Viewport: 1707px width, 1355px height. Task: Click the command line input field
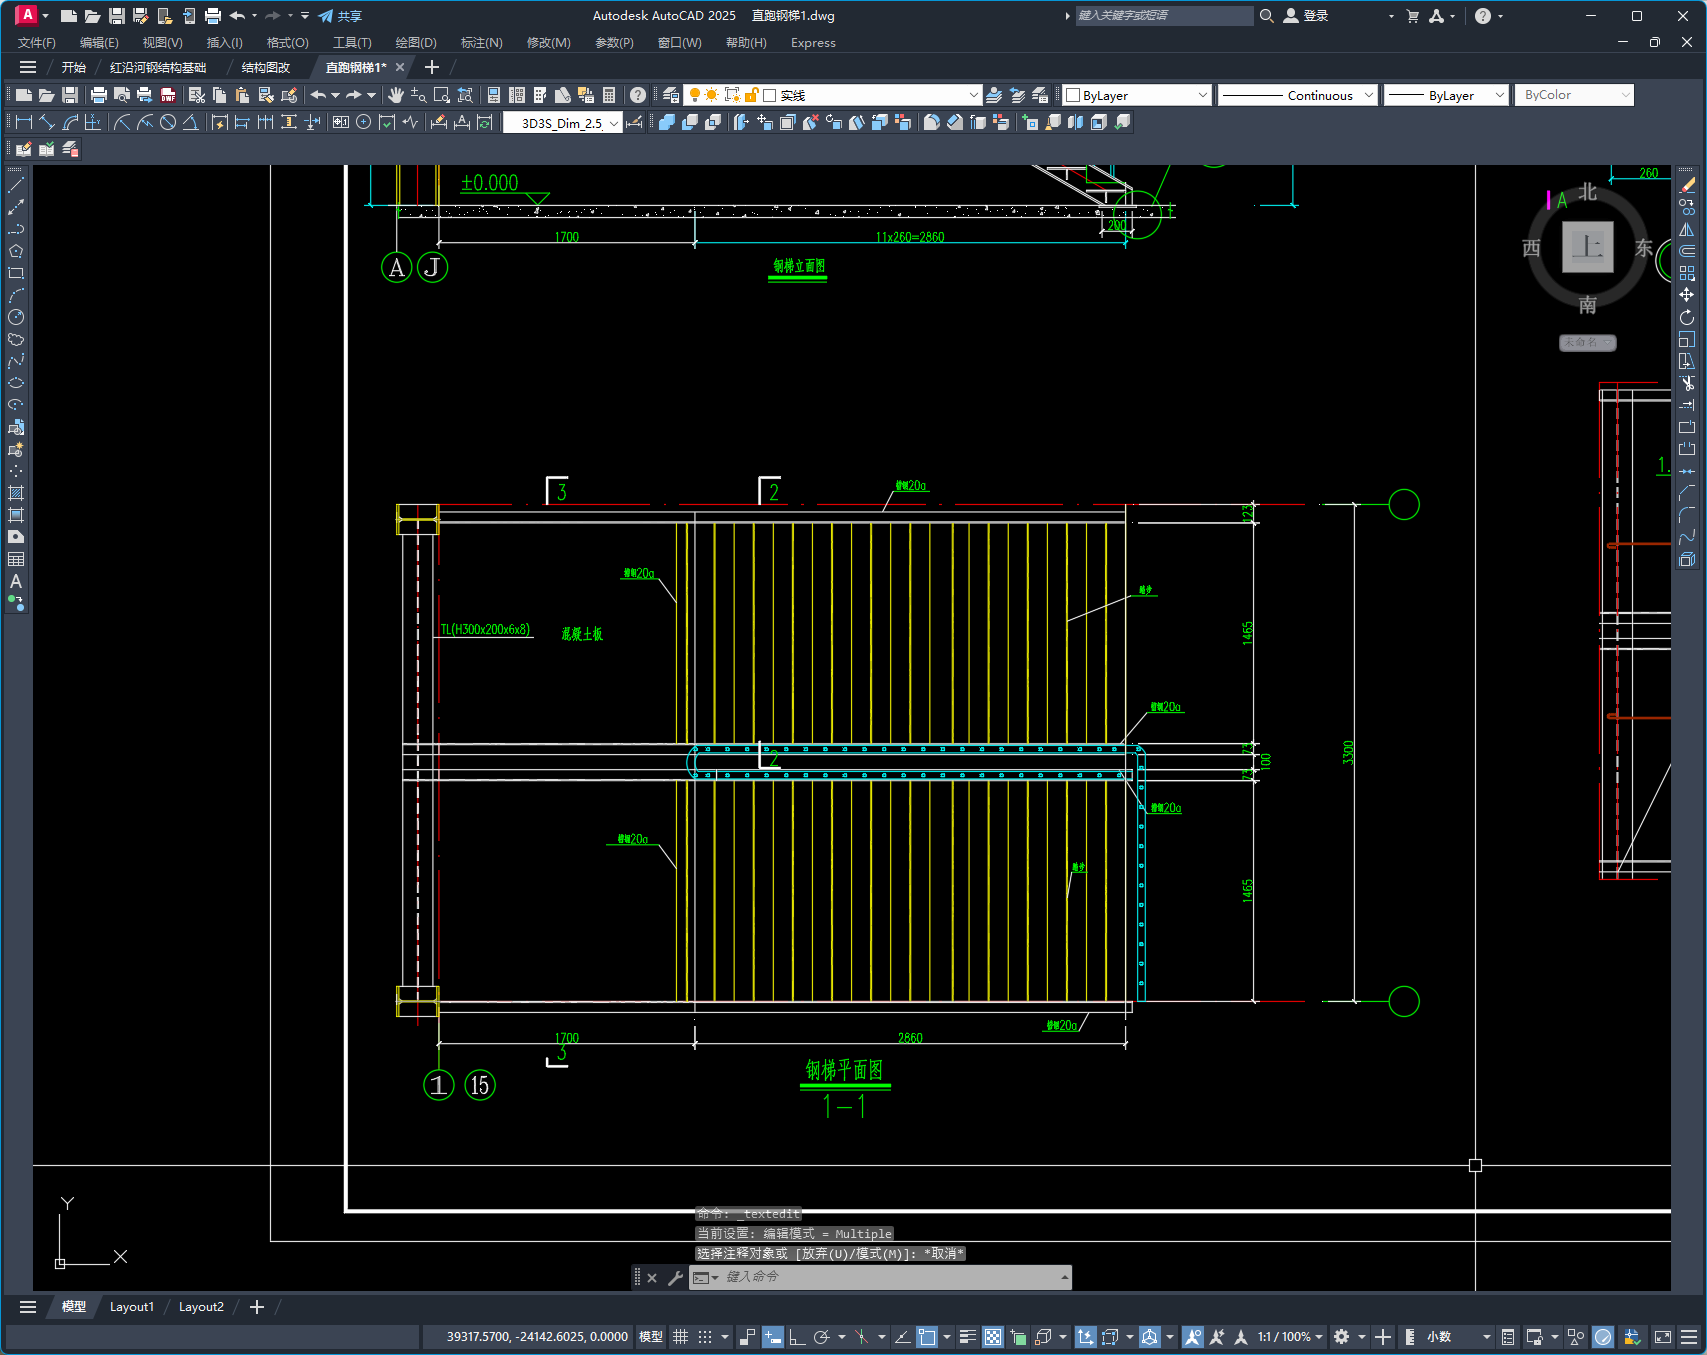890,1277
